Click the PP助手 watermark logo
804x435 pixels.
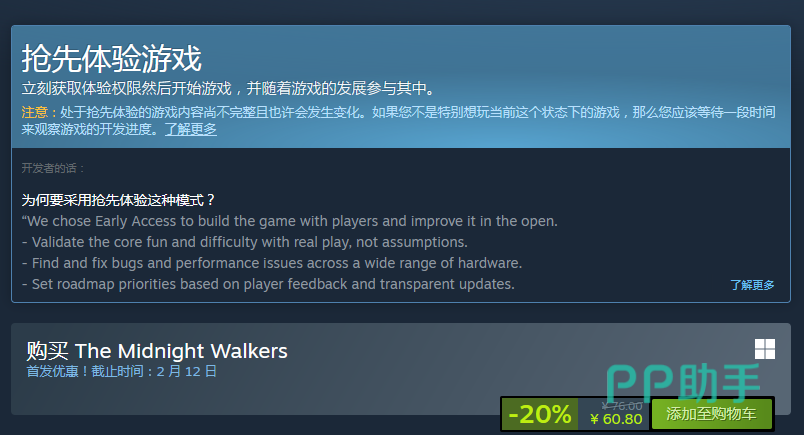(x=684, y=383)
